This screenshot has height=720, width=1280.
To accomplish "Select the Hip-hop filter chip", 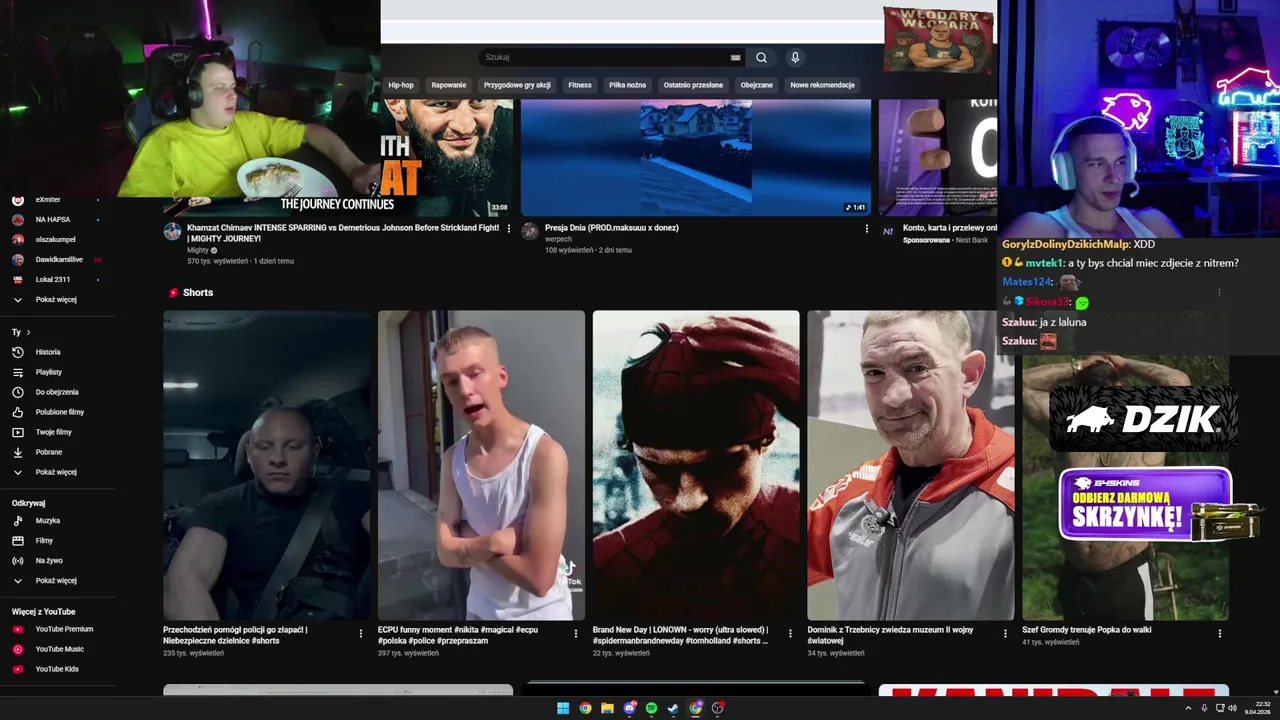I will pyautogui.click(x=401, y=85).
